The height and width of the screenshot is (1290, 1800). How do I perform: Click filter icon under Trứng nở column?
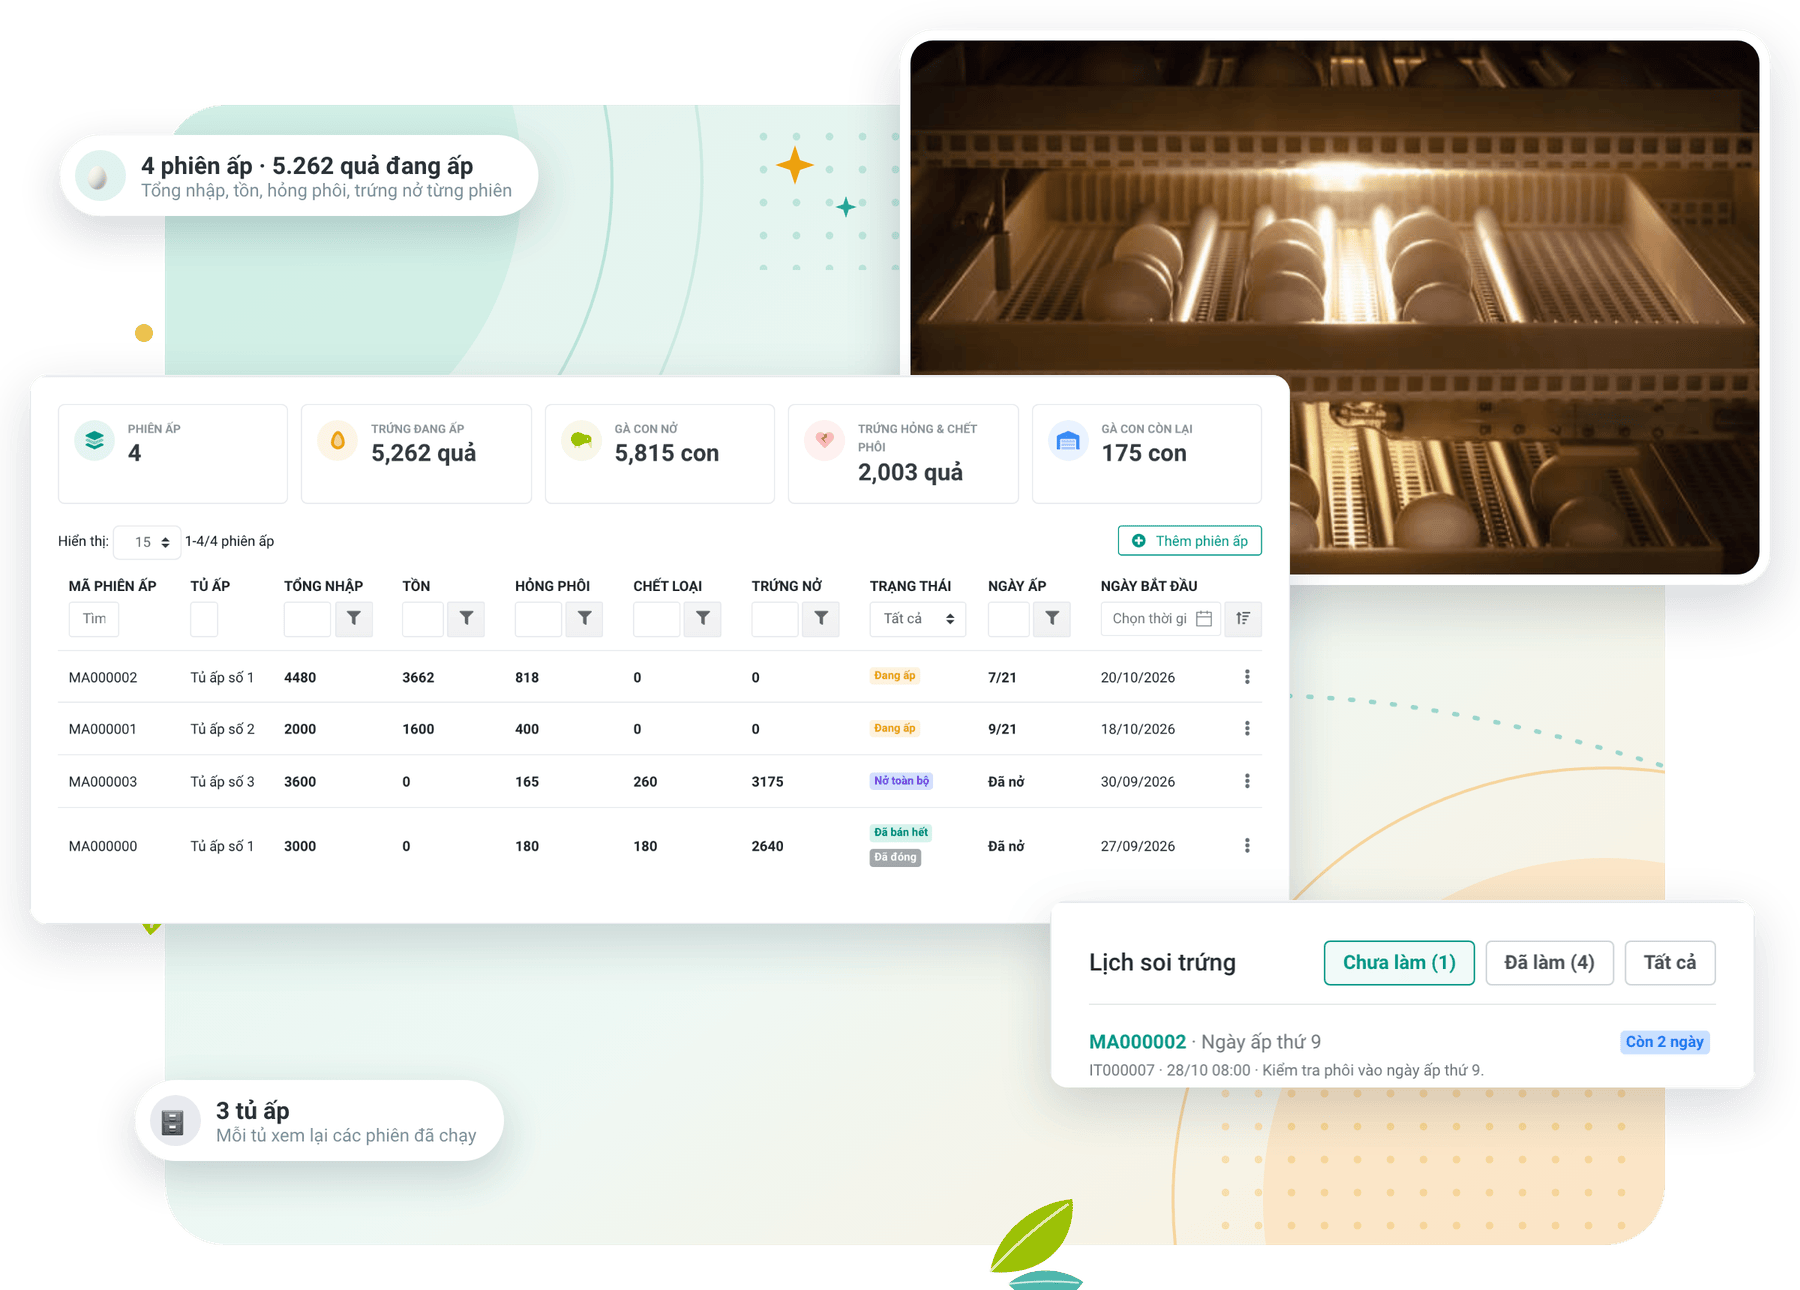[x=821, y=619]
